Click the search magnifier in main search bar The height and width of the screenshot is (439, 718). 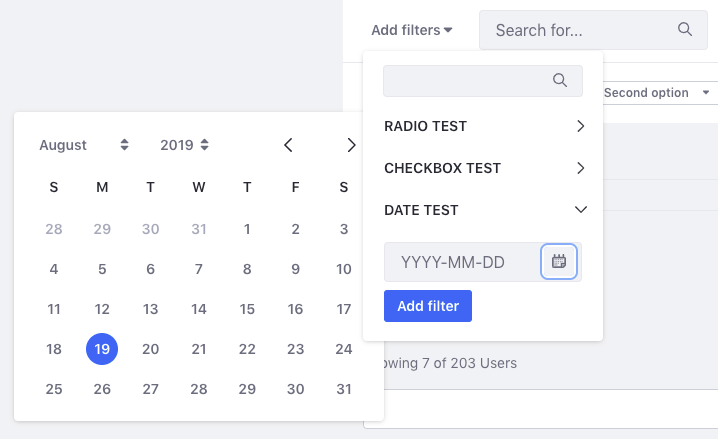[x=685, y=30]
